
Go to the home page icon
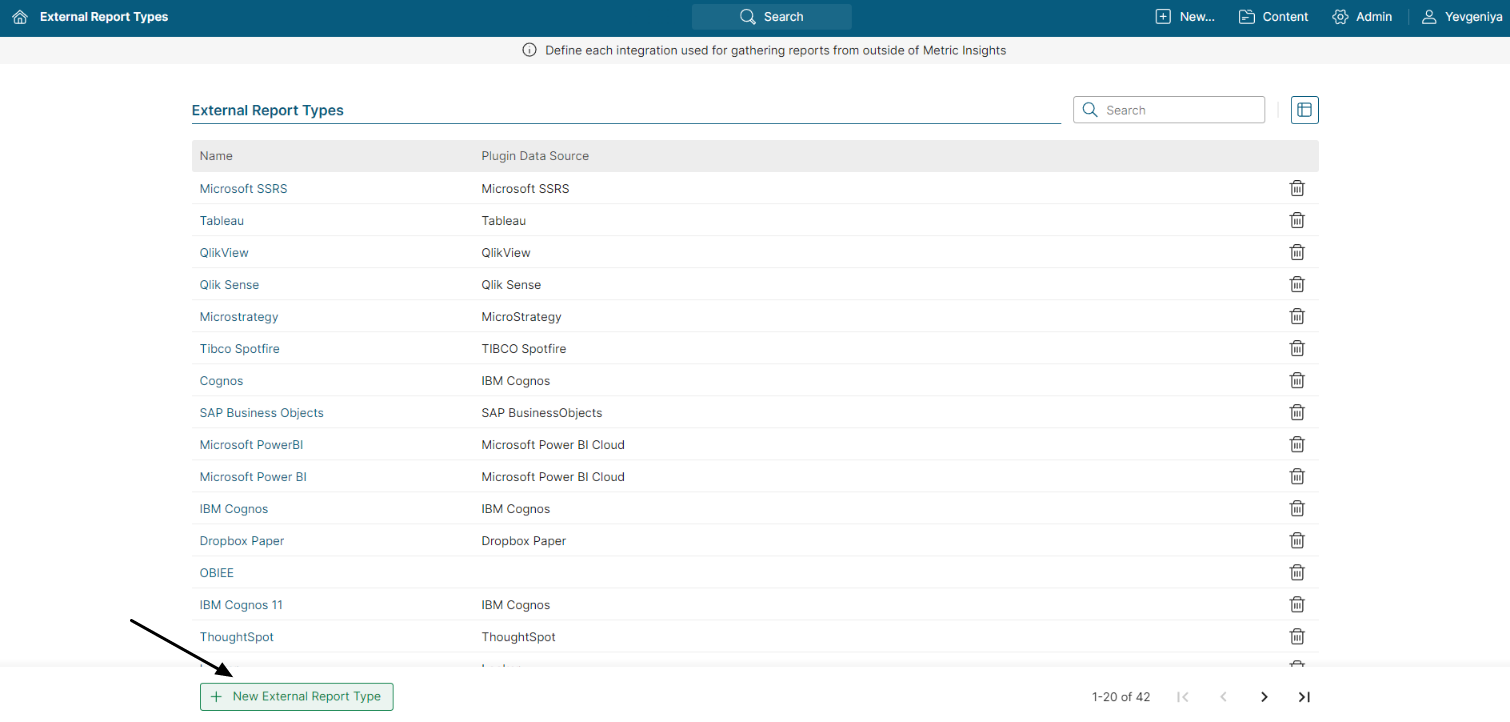(x=20, y=17)
